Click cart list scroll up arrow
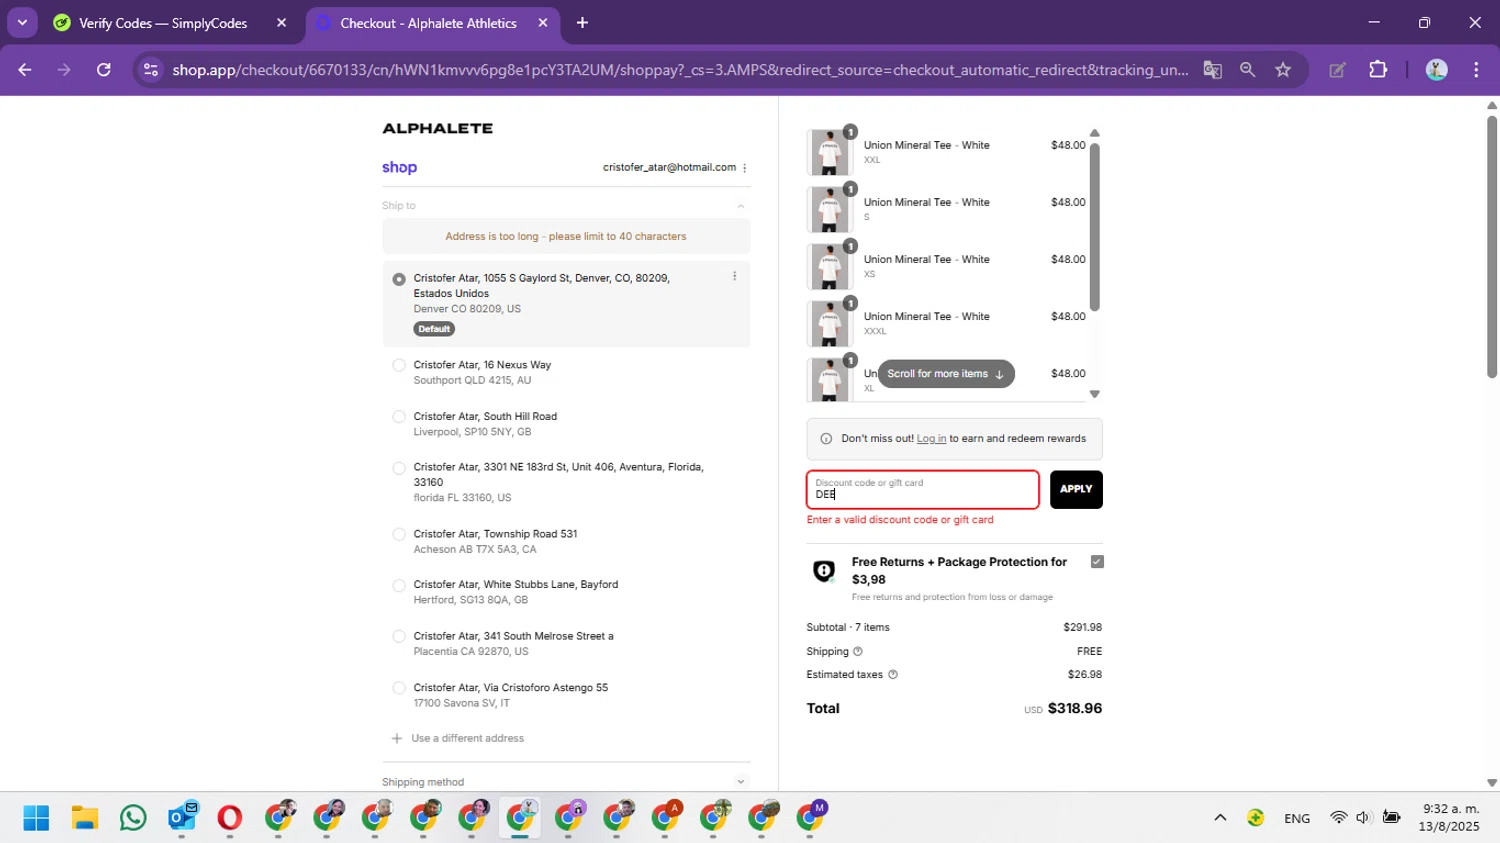1500x843 pixels. coord(1094,133)
